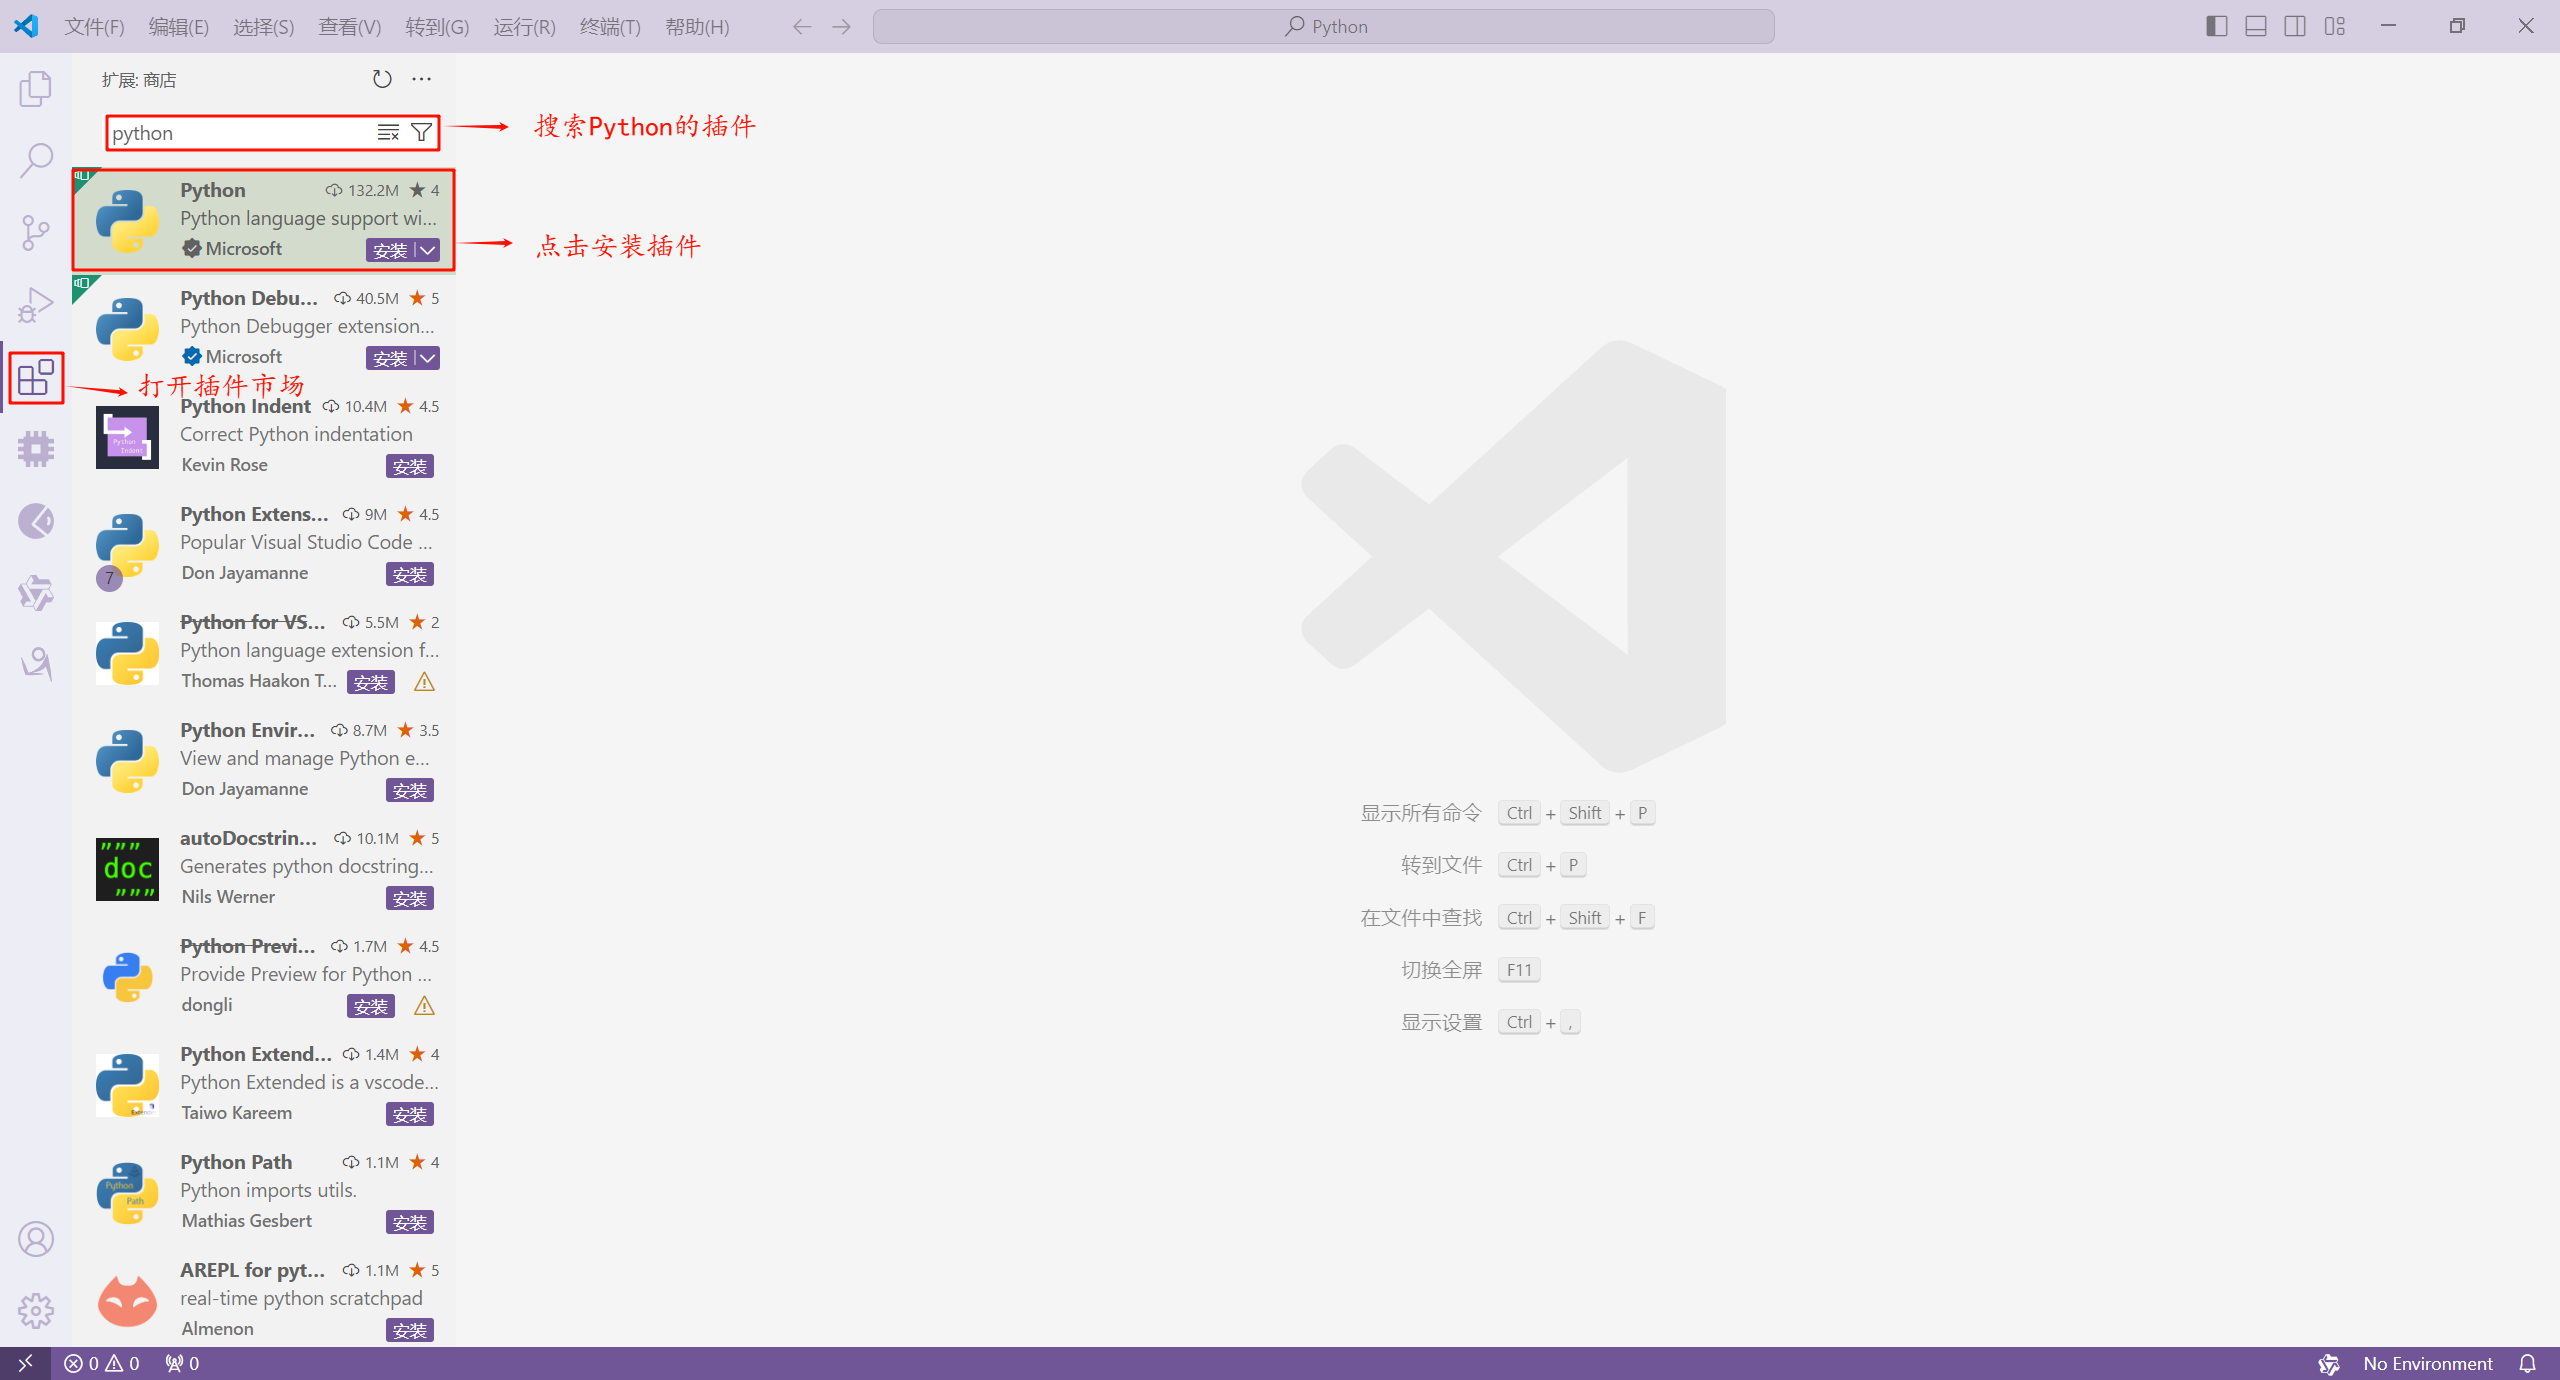The width and height of the screenshot is (2560, 1380).
Task: Open the 帮助(H) menu
Action: click(697, 27)
